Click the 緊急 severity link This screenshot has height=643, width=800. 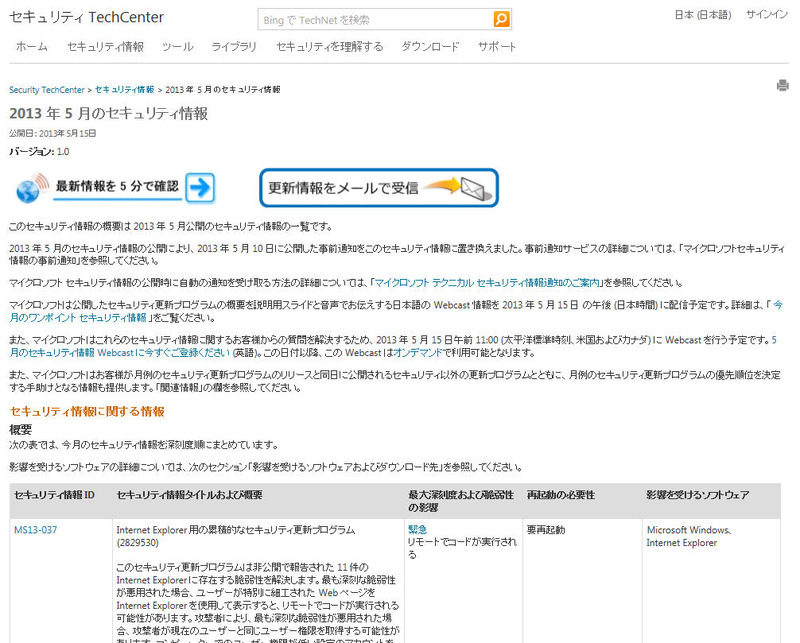pos(417,529)
